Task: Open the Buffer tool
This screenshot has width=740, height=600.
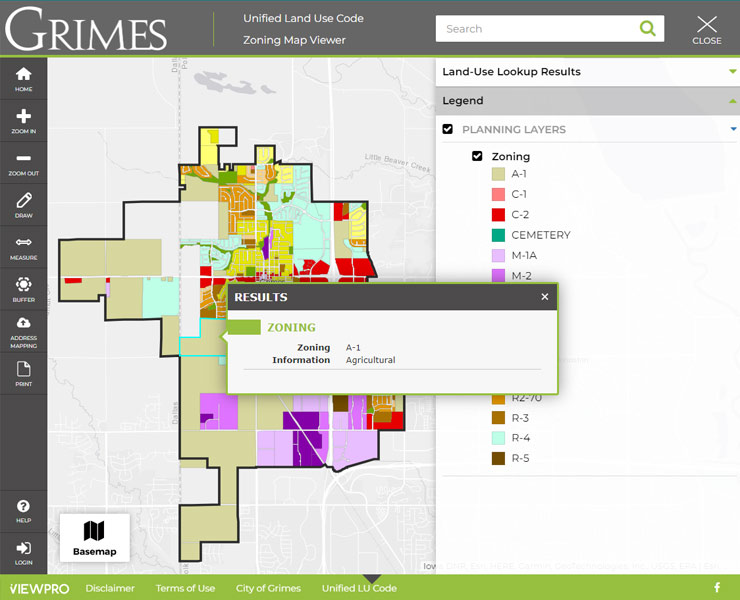Action: pos(24,289)
